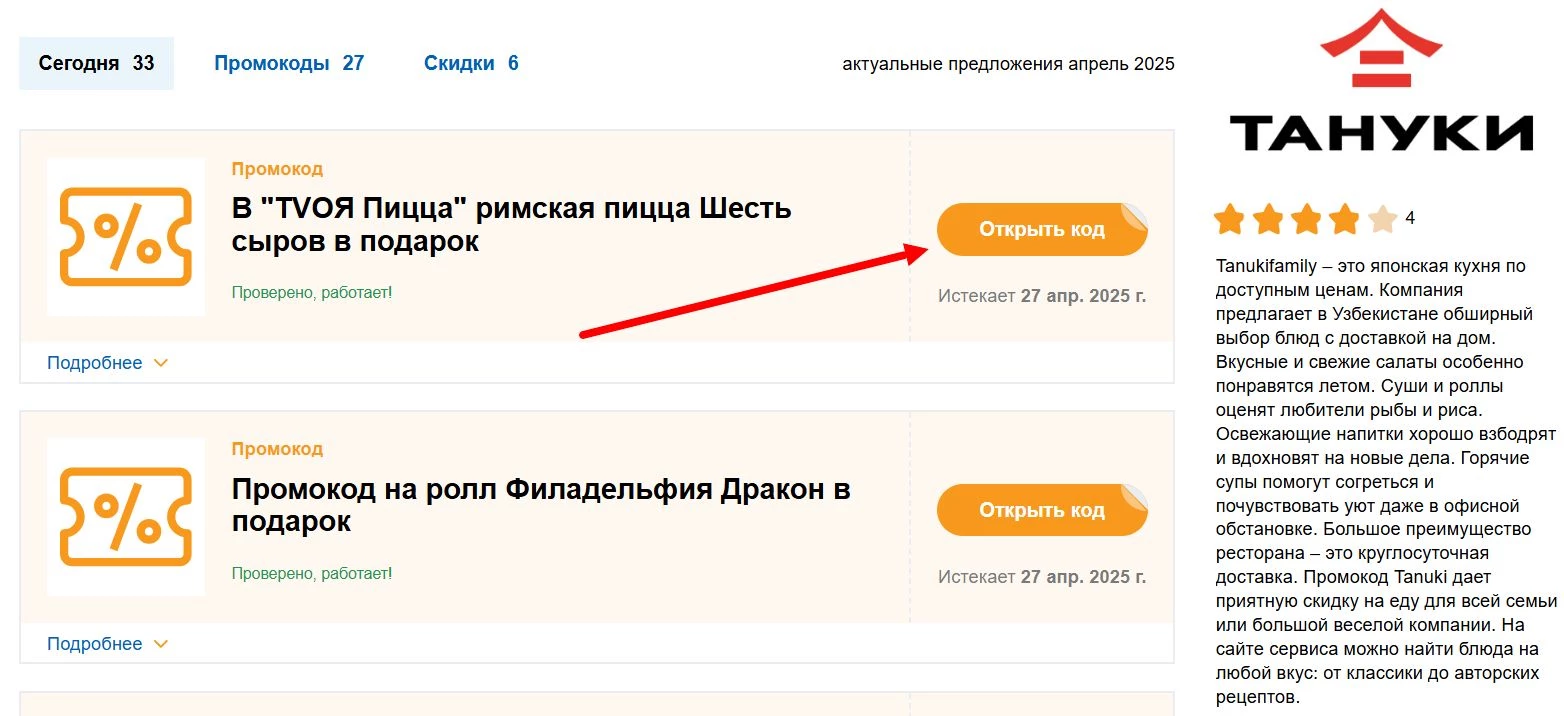Click the percent ticket icon beside Филадельфия Дракон promo
The image size is (1564, 716).
[x=125, y=517]
